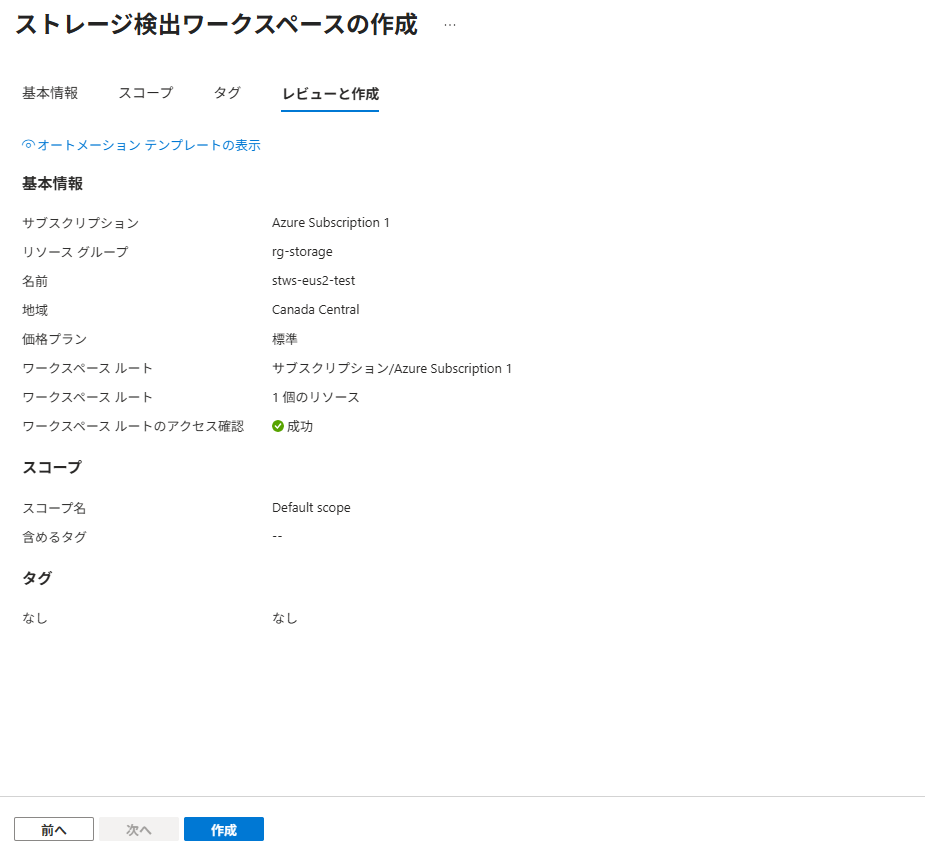Open the ellipsis menu beside the page title
This screenshot has width=925, height=847.
click(450, 25)
